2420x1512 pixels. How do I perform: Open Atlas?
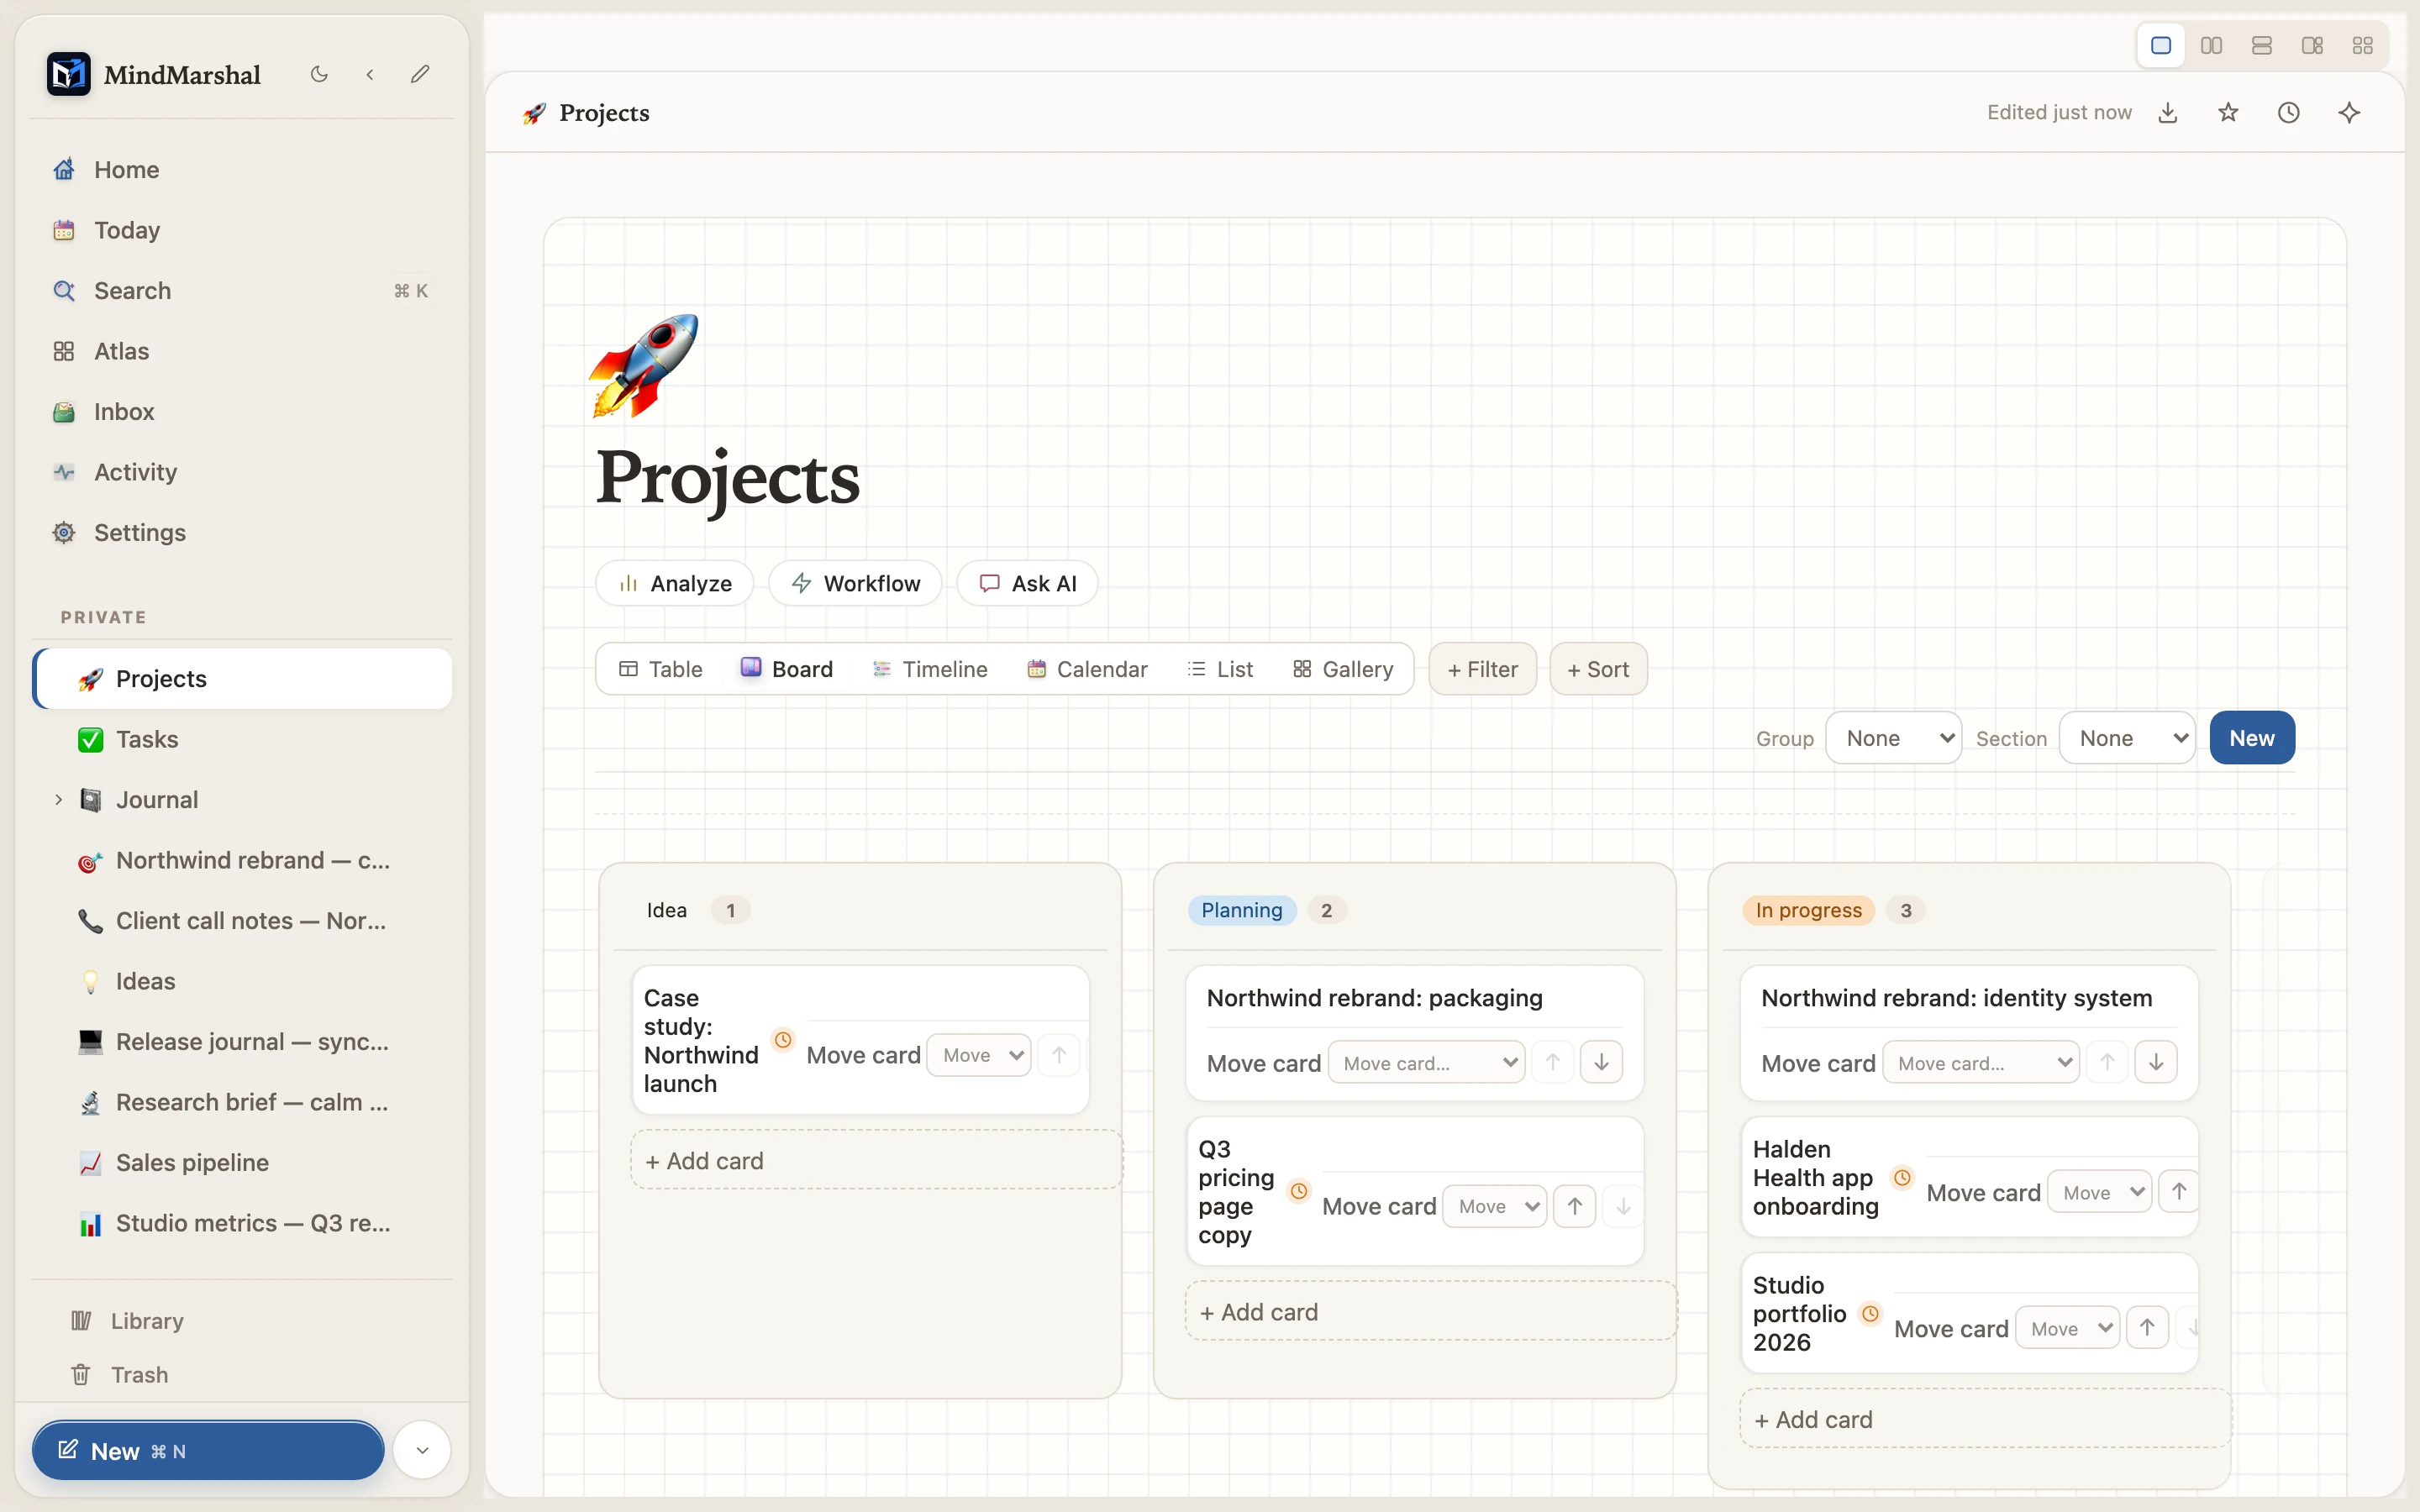[x=242, y=351]
